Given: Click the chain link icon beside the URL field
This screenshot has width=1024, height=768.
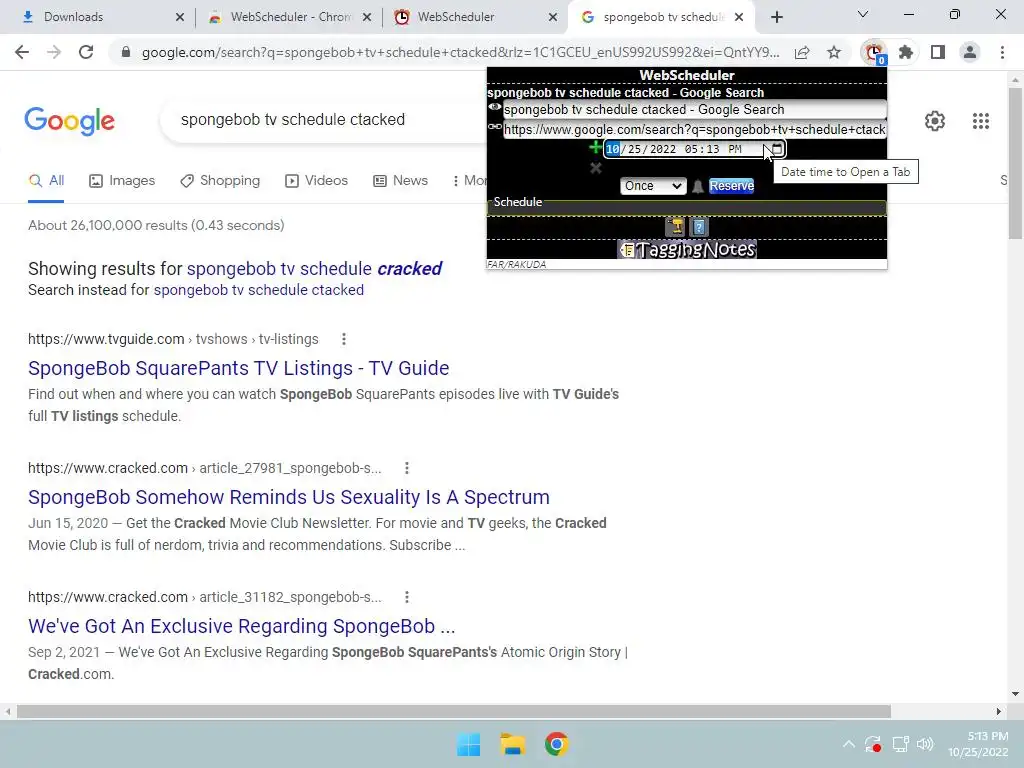Looking at the screenshot, I should 494,127.
